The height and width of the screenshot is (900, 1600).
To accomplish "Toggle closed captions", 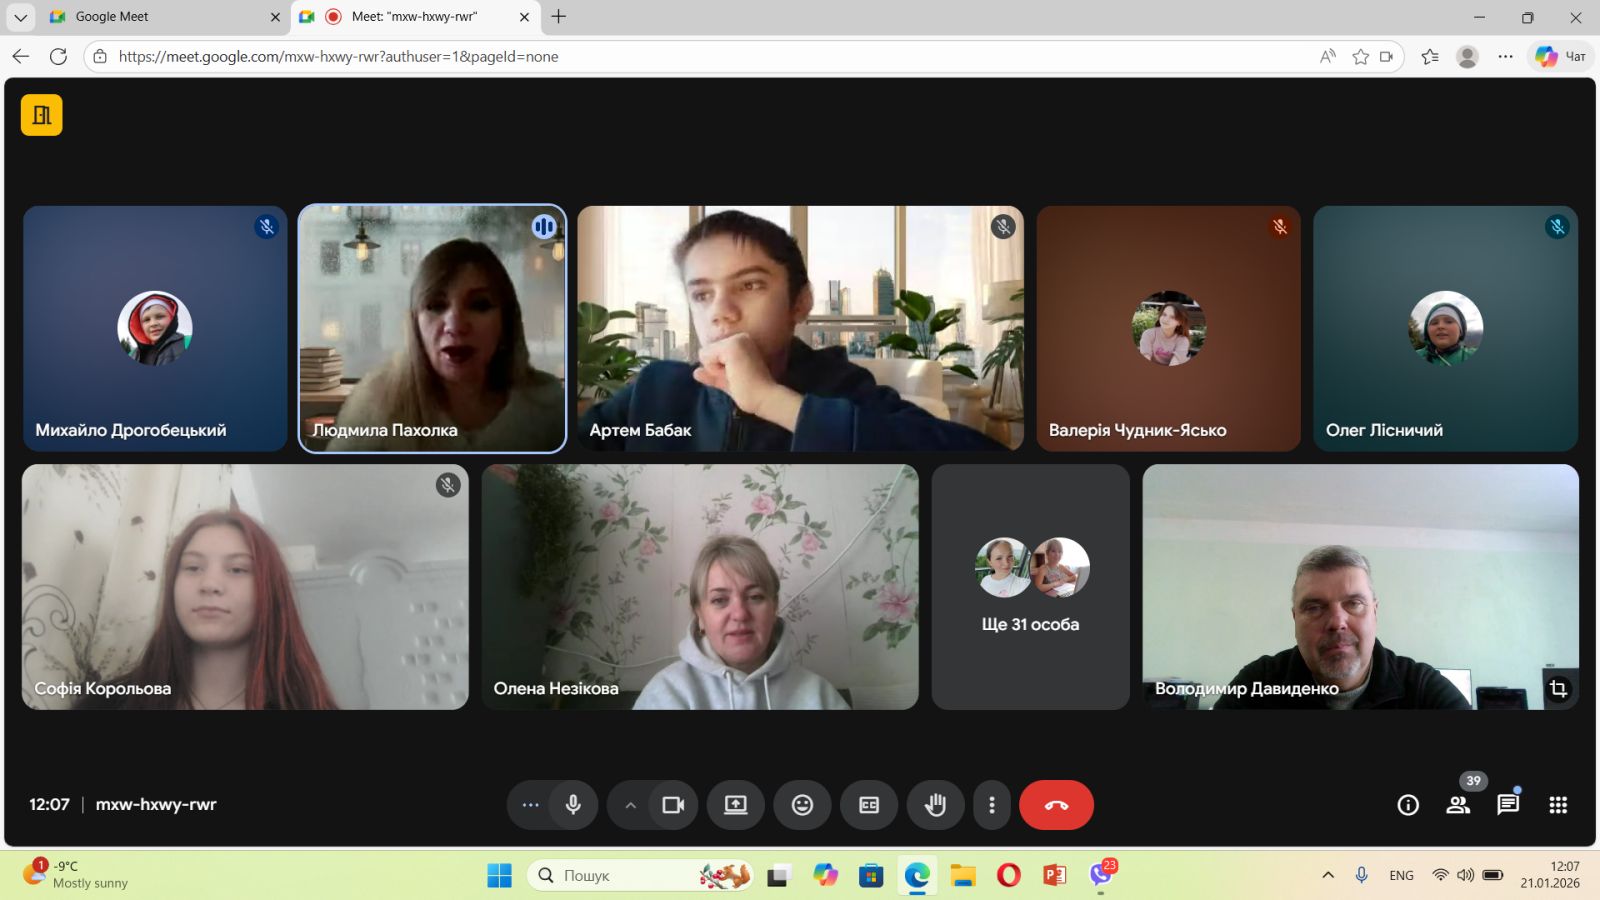I will (869, 805).
